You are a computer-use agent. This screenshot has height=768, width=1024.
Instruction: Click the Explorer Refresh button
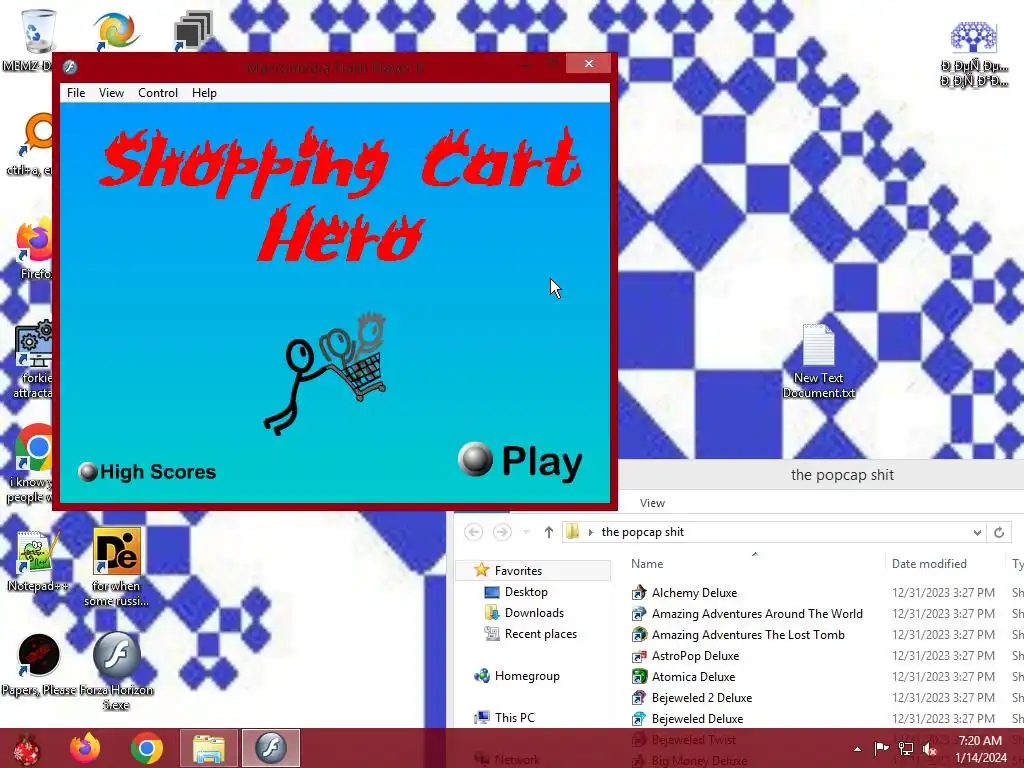999,532
